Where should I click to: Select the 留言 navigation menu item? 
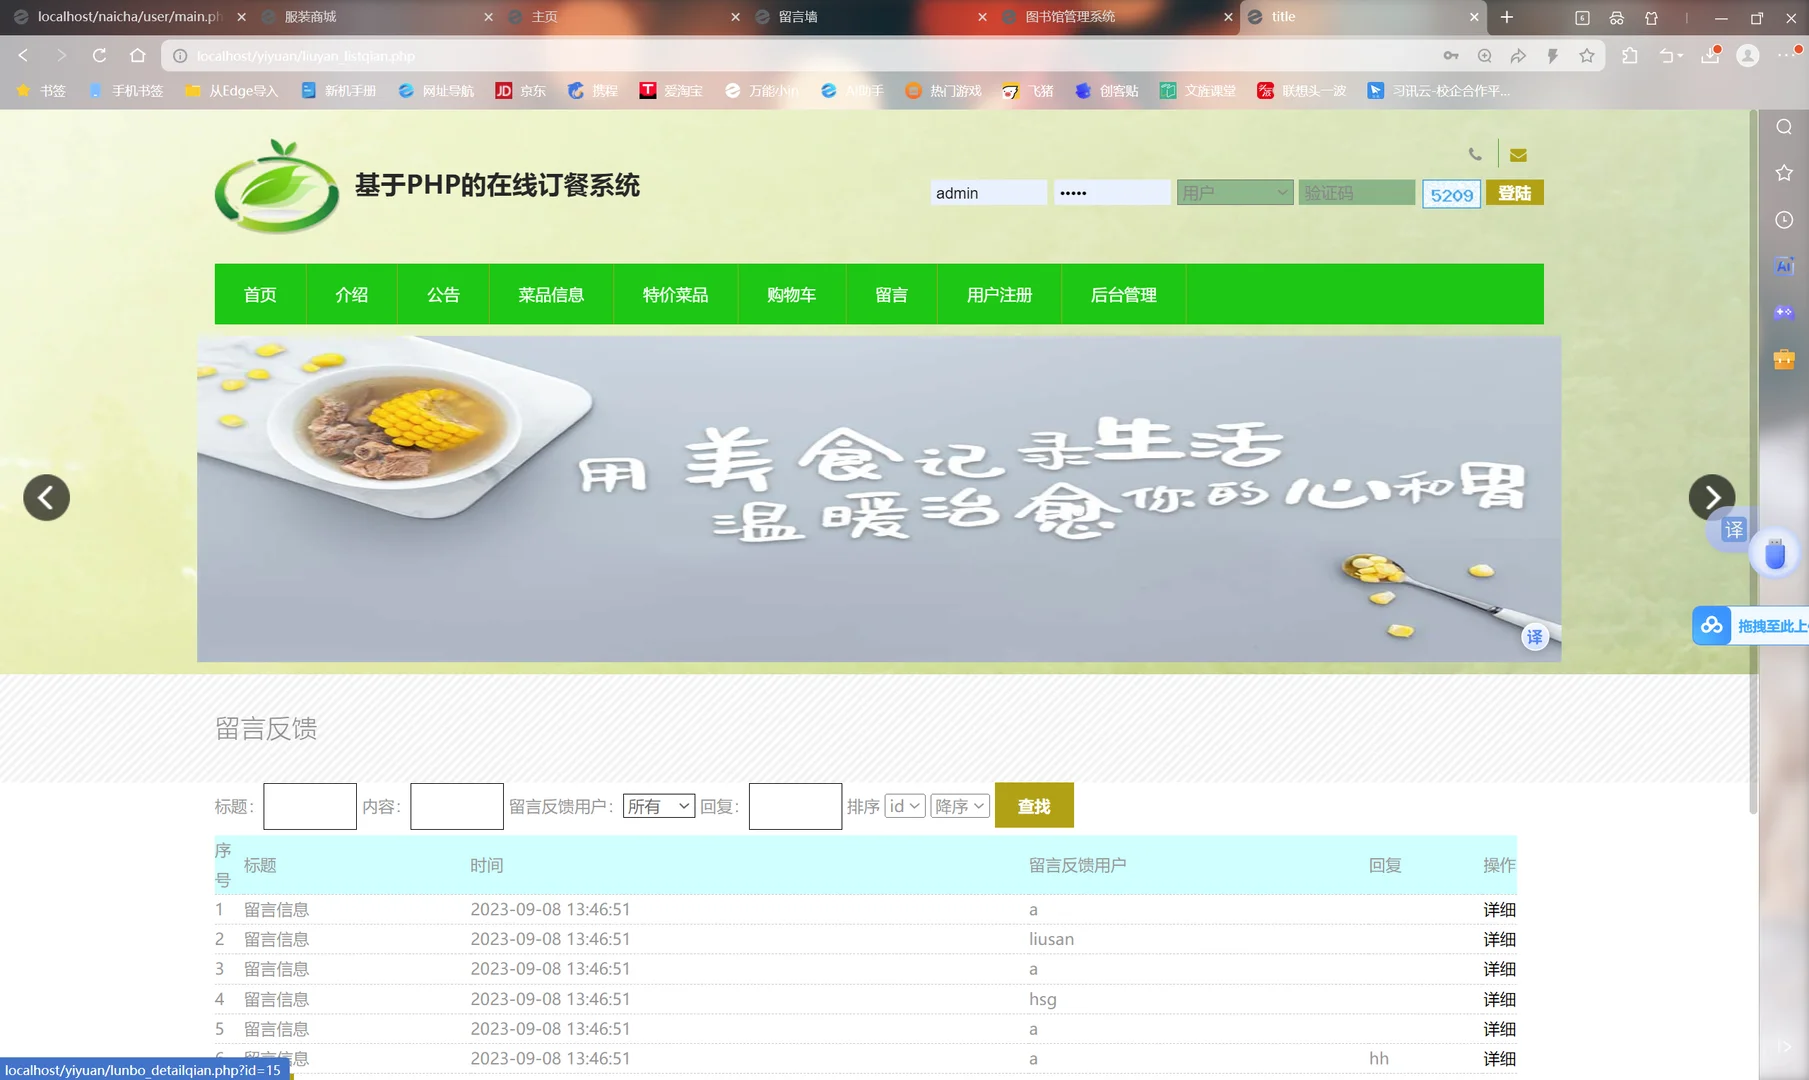point(891,294)
